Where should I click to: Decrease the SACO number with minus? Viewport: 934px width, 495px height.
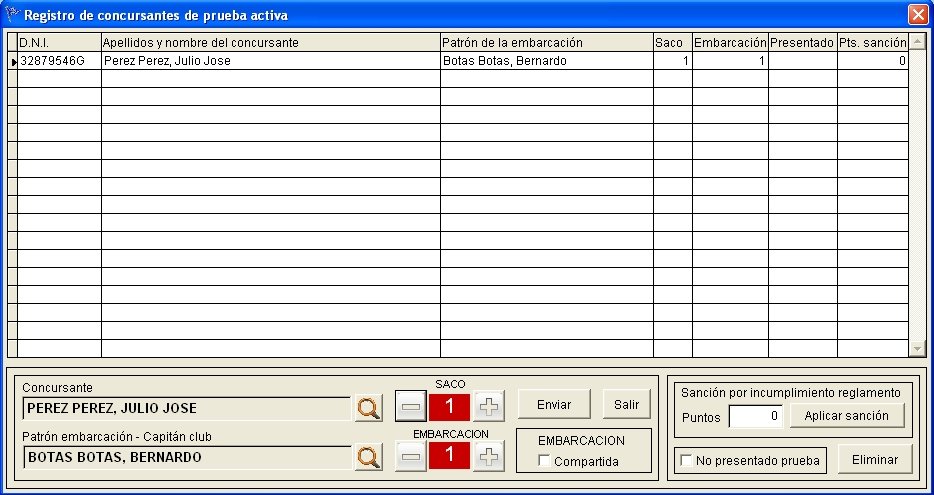[411, 406]
